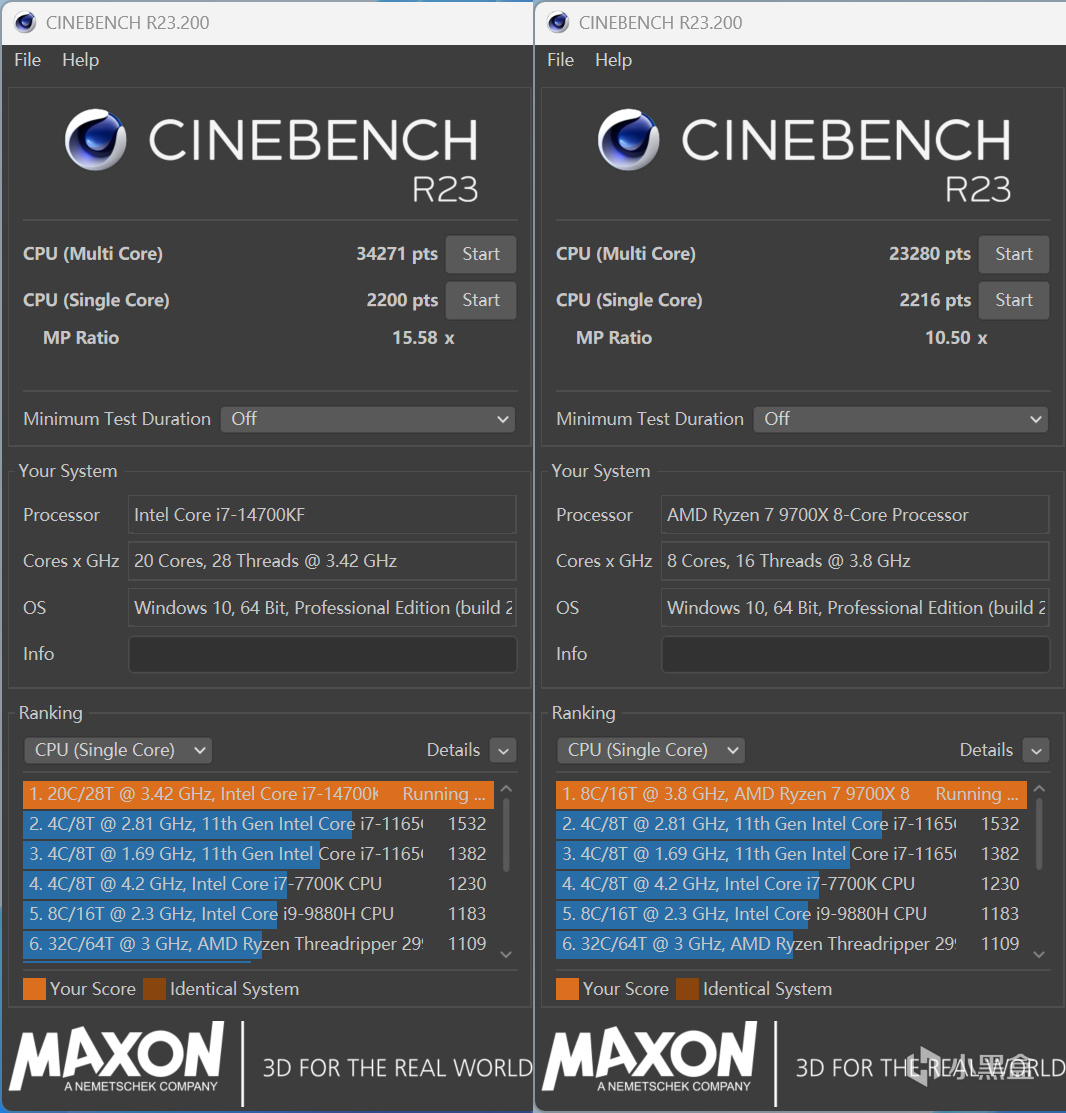Open Minimum Test Duration dropdown in left window
Viewport: 1066px width, 1113px height.
pos(368,420)
